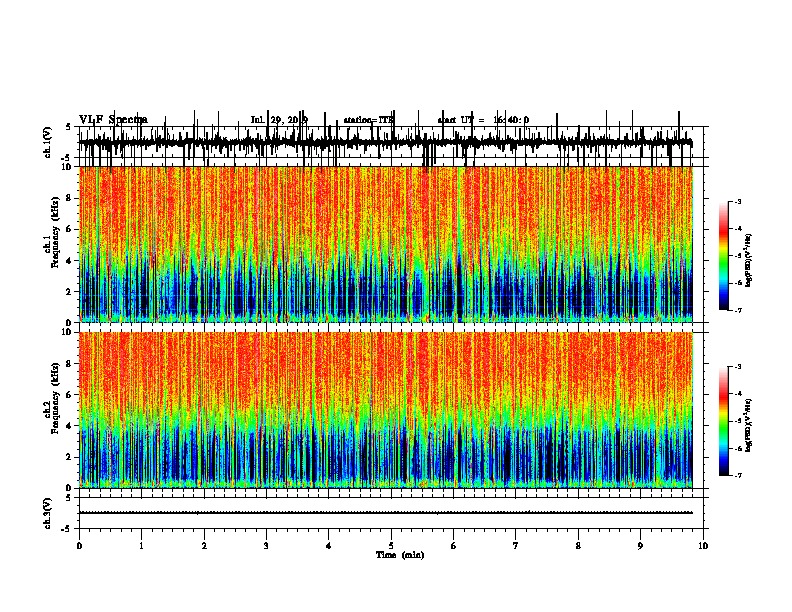This screenshot has width=792, height=612.
Task: Click time axis tick label '0'
Action: 79,546
